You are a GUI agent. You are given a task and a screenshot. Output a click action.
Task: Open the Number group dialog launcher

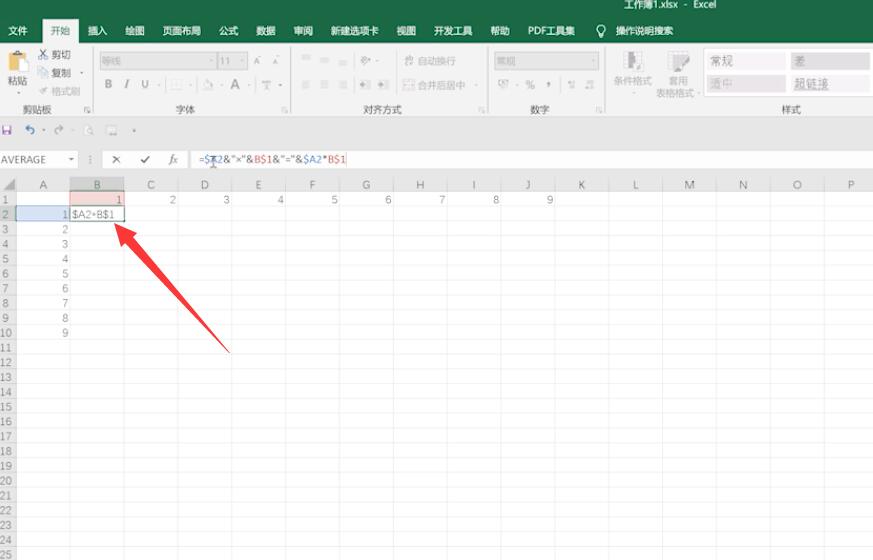[599, 110]
